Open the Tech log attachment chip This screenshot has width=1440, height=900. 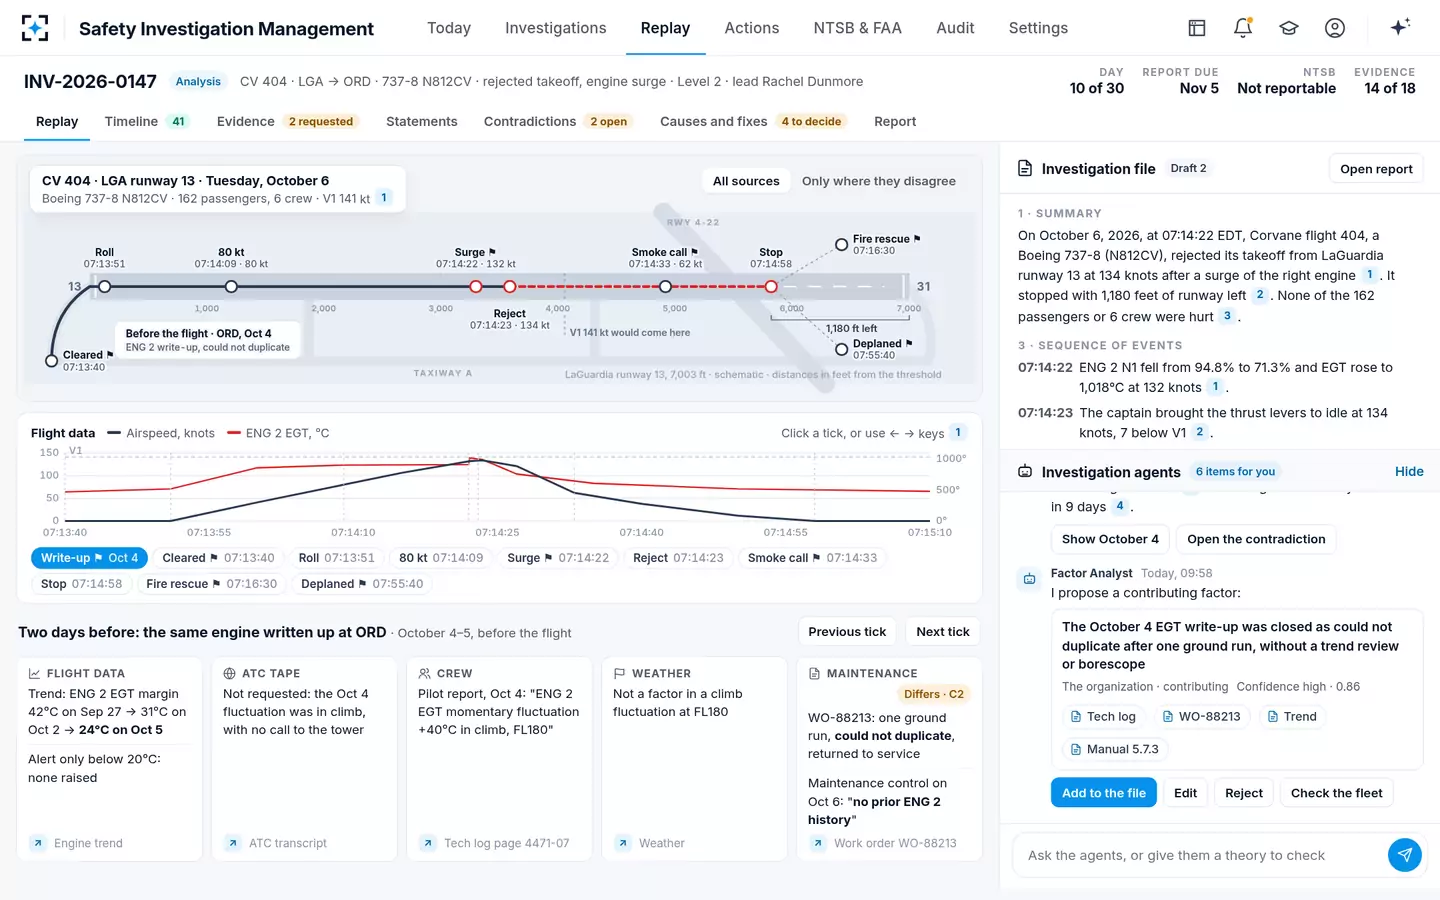tap(1103, 716)
